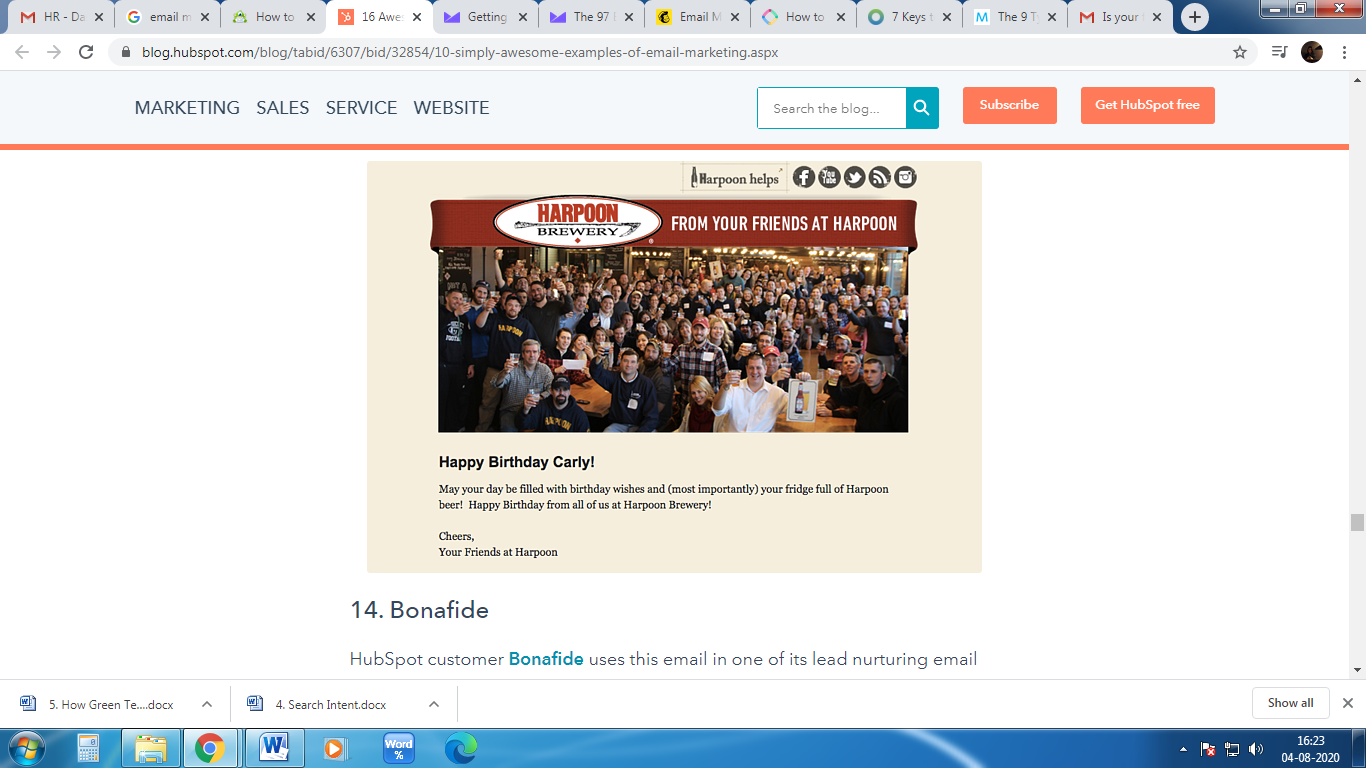1366x768 pixels.
Task: Open the Bonafide hyperlink
Action: [x=546, y=659]
